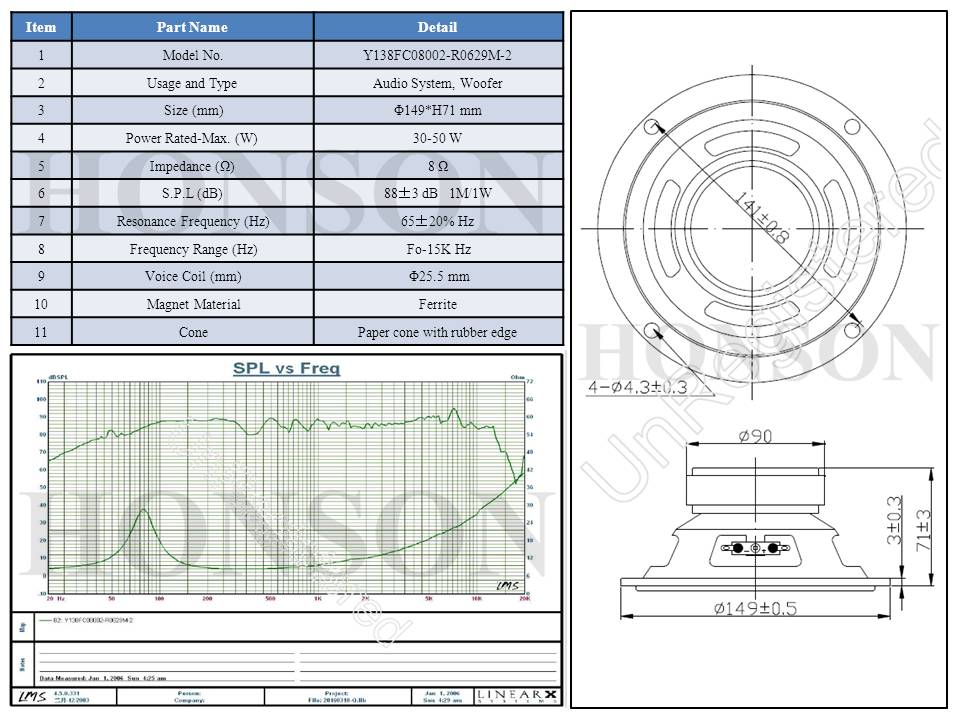The image size is (960, 720).
Task: Click the bottom-left mounting hole on speaker drawing
Action: [653, 331]
